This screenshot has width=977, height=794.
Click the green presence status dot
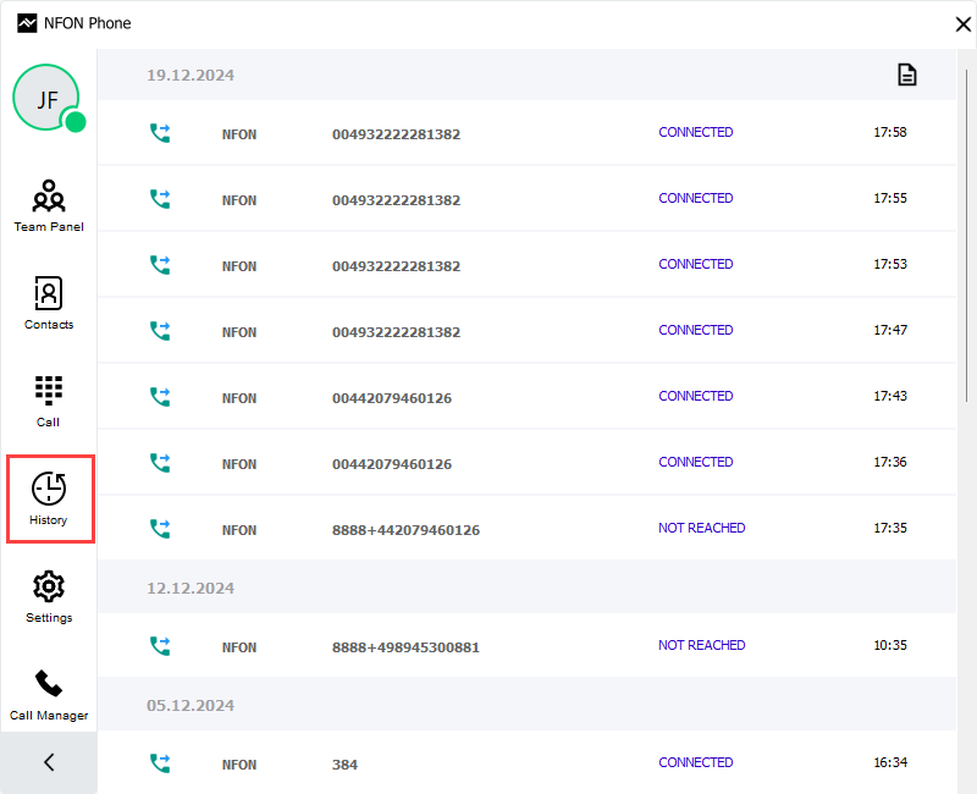(x=75, y=122)
